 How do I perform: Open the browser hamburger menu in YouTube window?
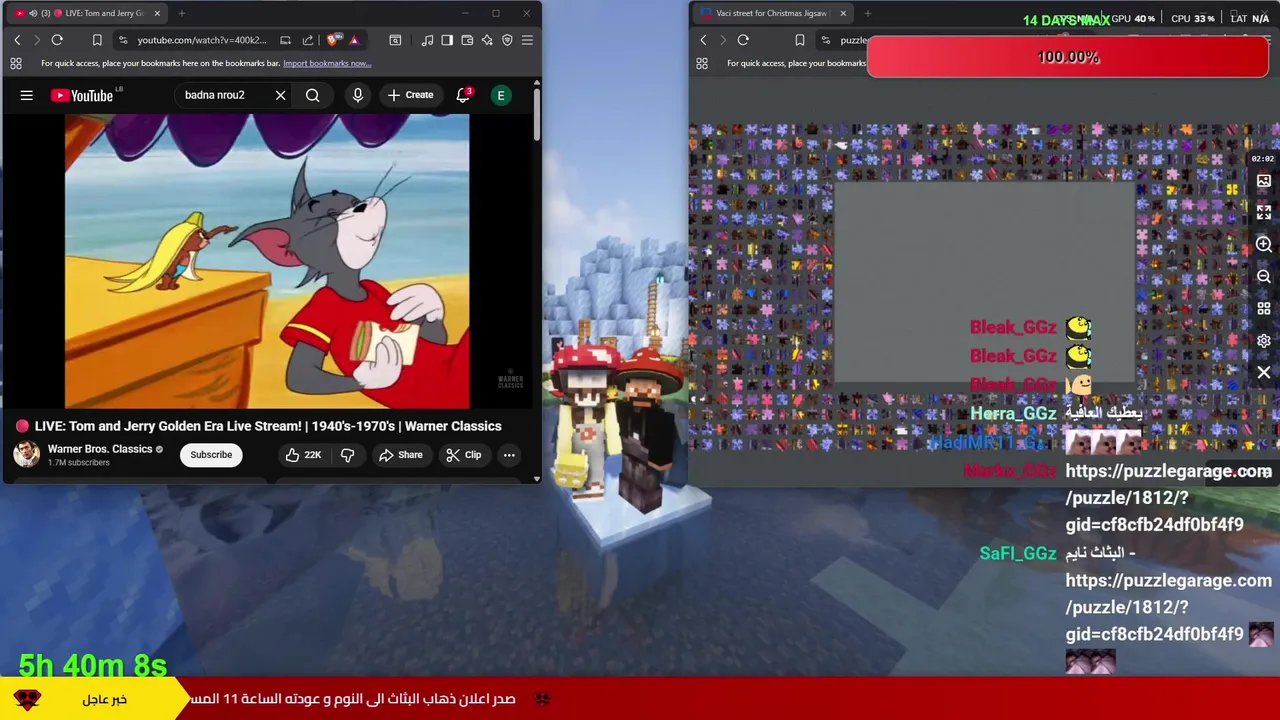tap(527, 40)
